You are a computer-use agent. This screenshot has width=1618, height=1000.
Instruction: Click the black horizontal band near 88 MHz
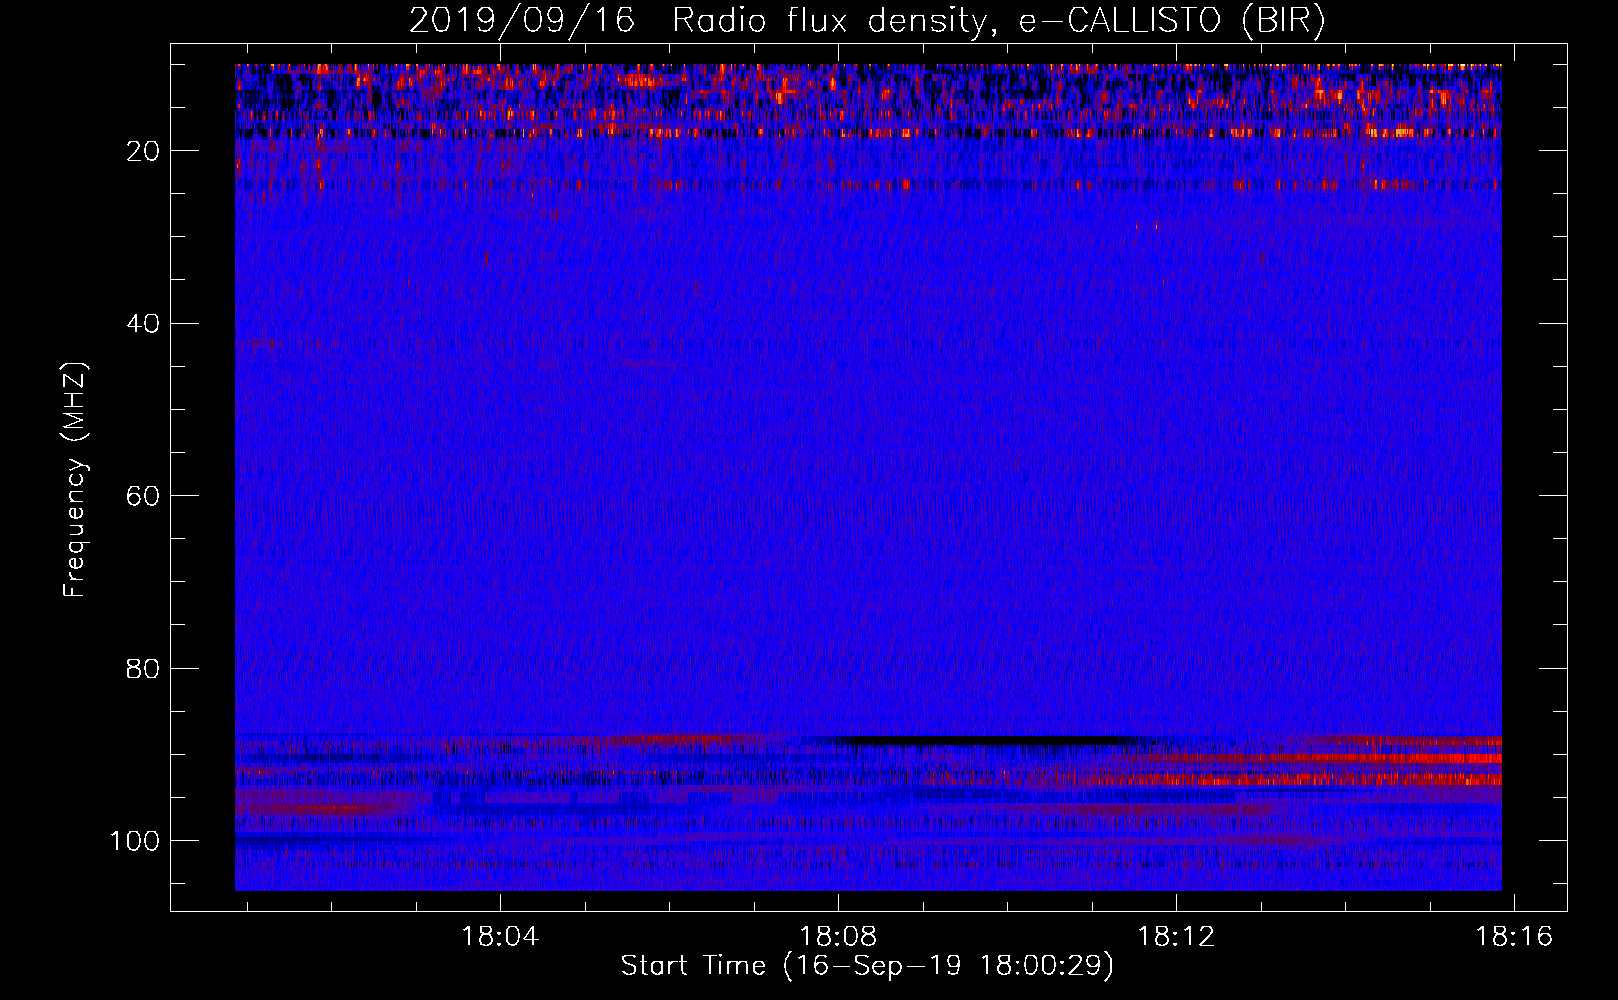point(990,741)
